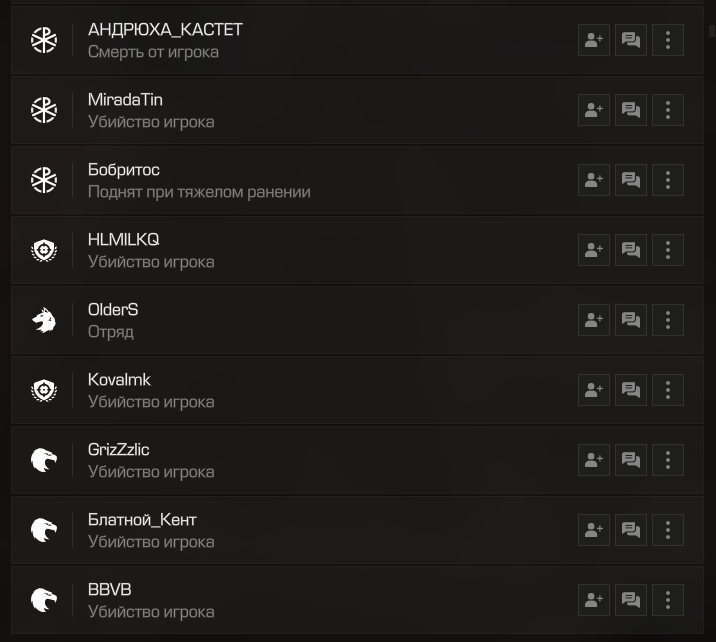The height and width of the screenshot is (642, 716).
Task: Add BBVB as a friend
Action: (x=594, y=600)
